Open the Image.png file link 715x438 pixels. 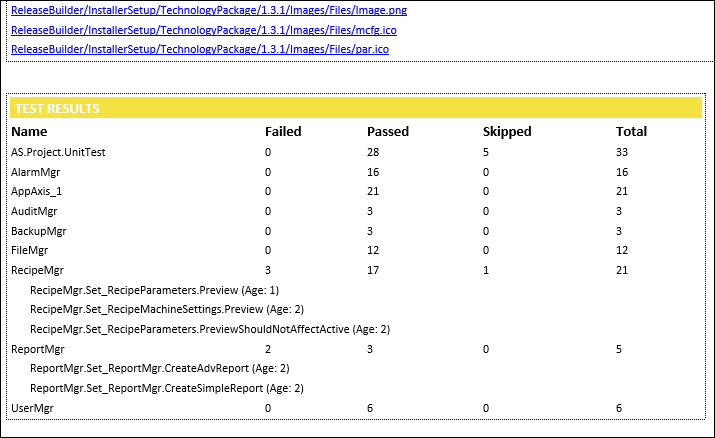[x=208, y=10]
